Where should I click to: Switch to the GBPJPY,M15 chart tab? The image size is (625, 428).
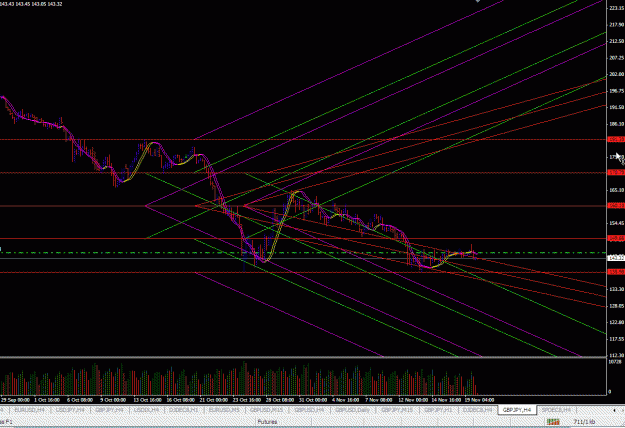[396, 410]
